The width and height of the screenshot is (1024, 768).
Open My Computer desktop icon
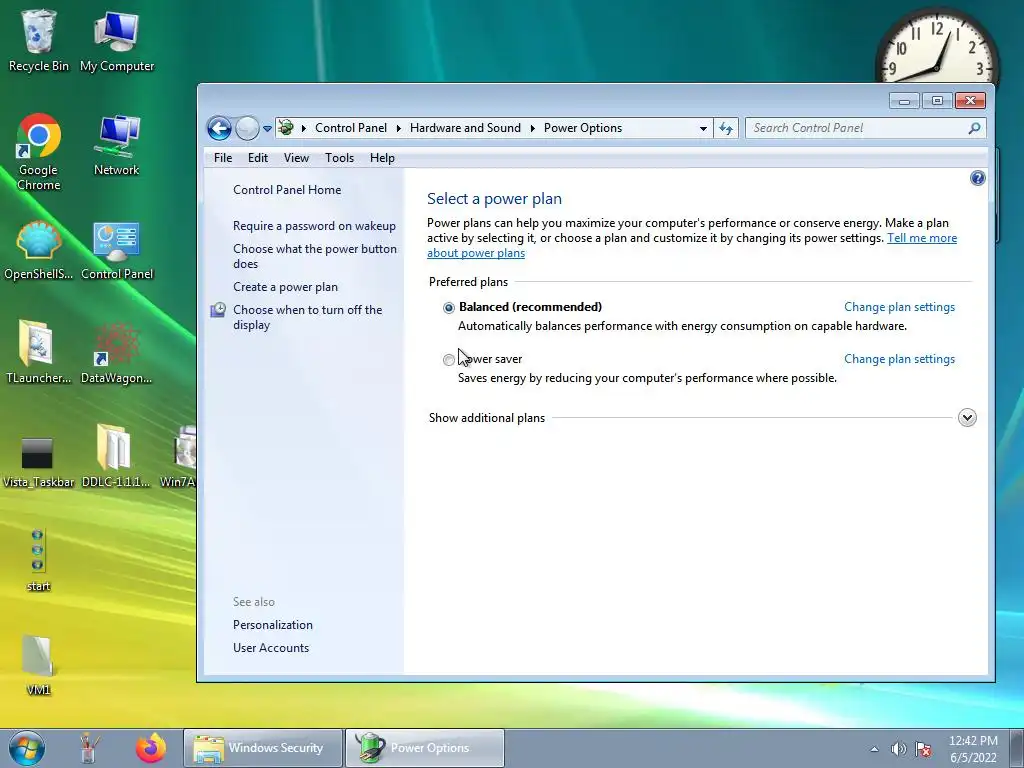tap(117, 40)
